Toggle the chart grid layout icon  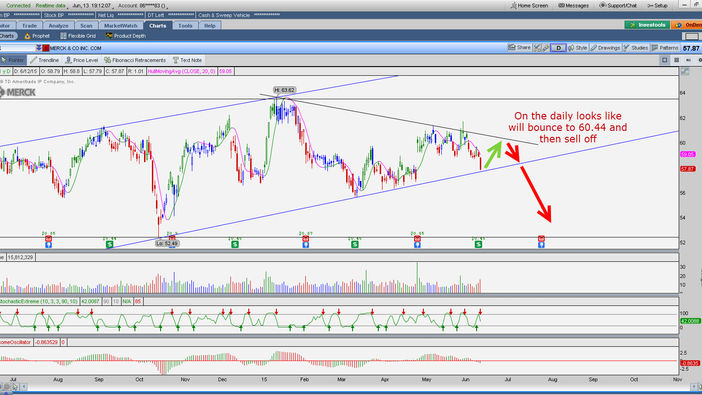(676, 60)
